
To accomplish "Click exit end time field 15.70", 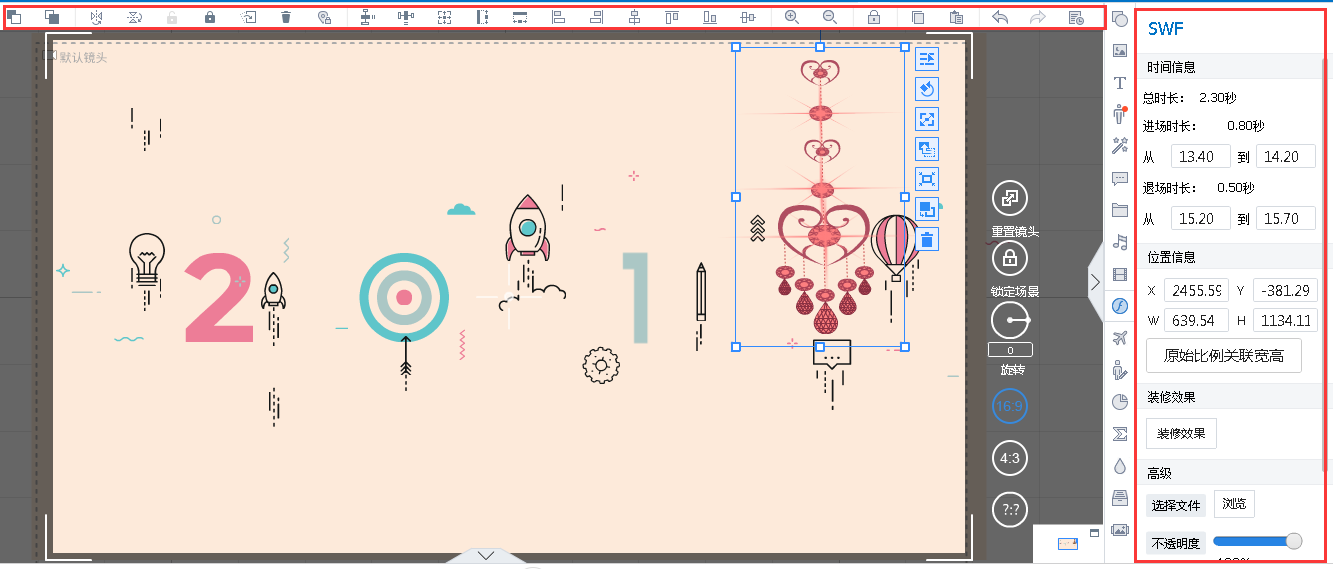I will (x=1286, y=218).
